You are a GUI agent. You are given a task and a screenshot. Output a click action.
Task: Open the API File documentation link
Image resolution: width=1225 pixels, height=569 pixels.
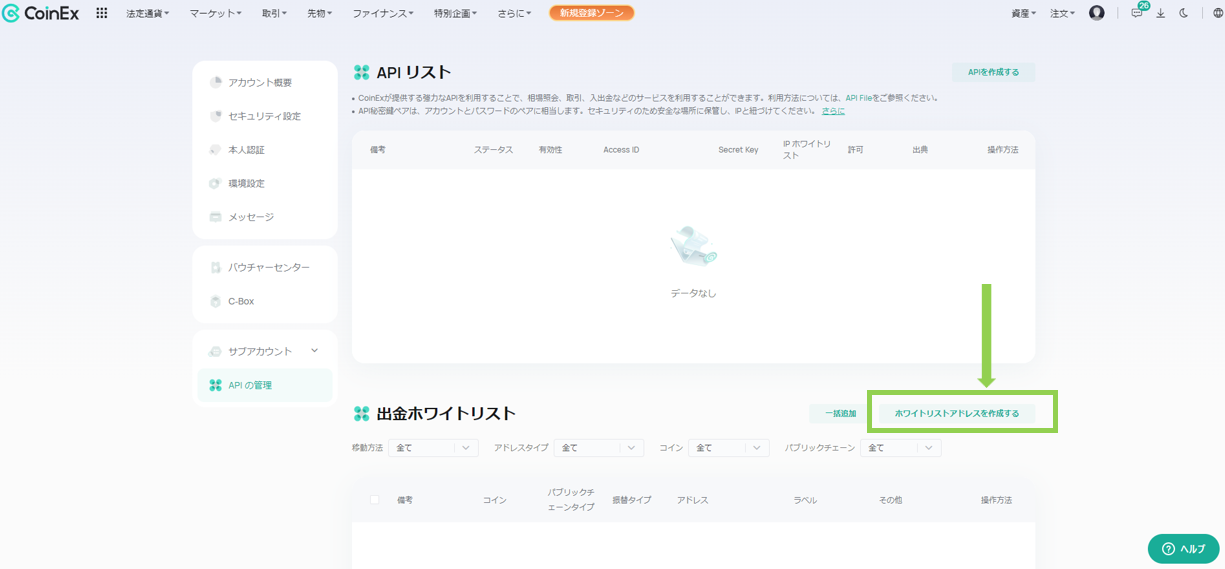[x=859, y=98]
